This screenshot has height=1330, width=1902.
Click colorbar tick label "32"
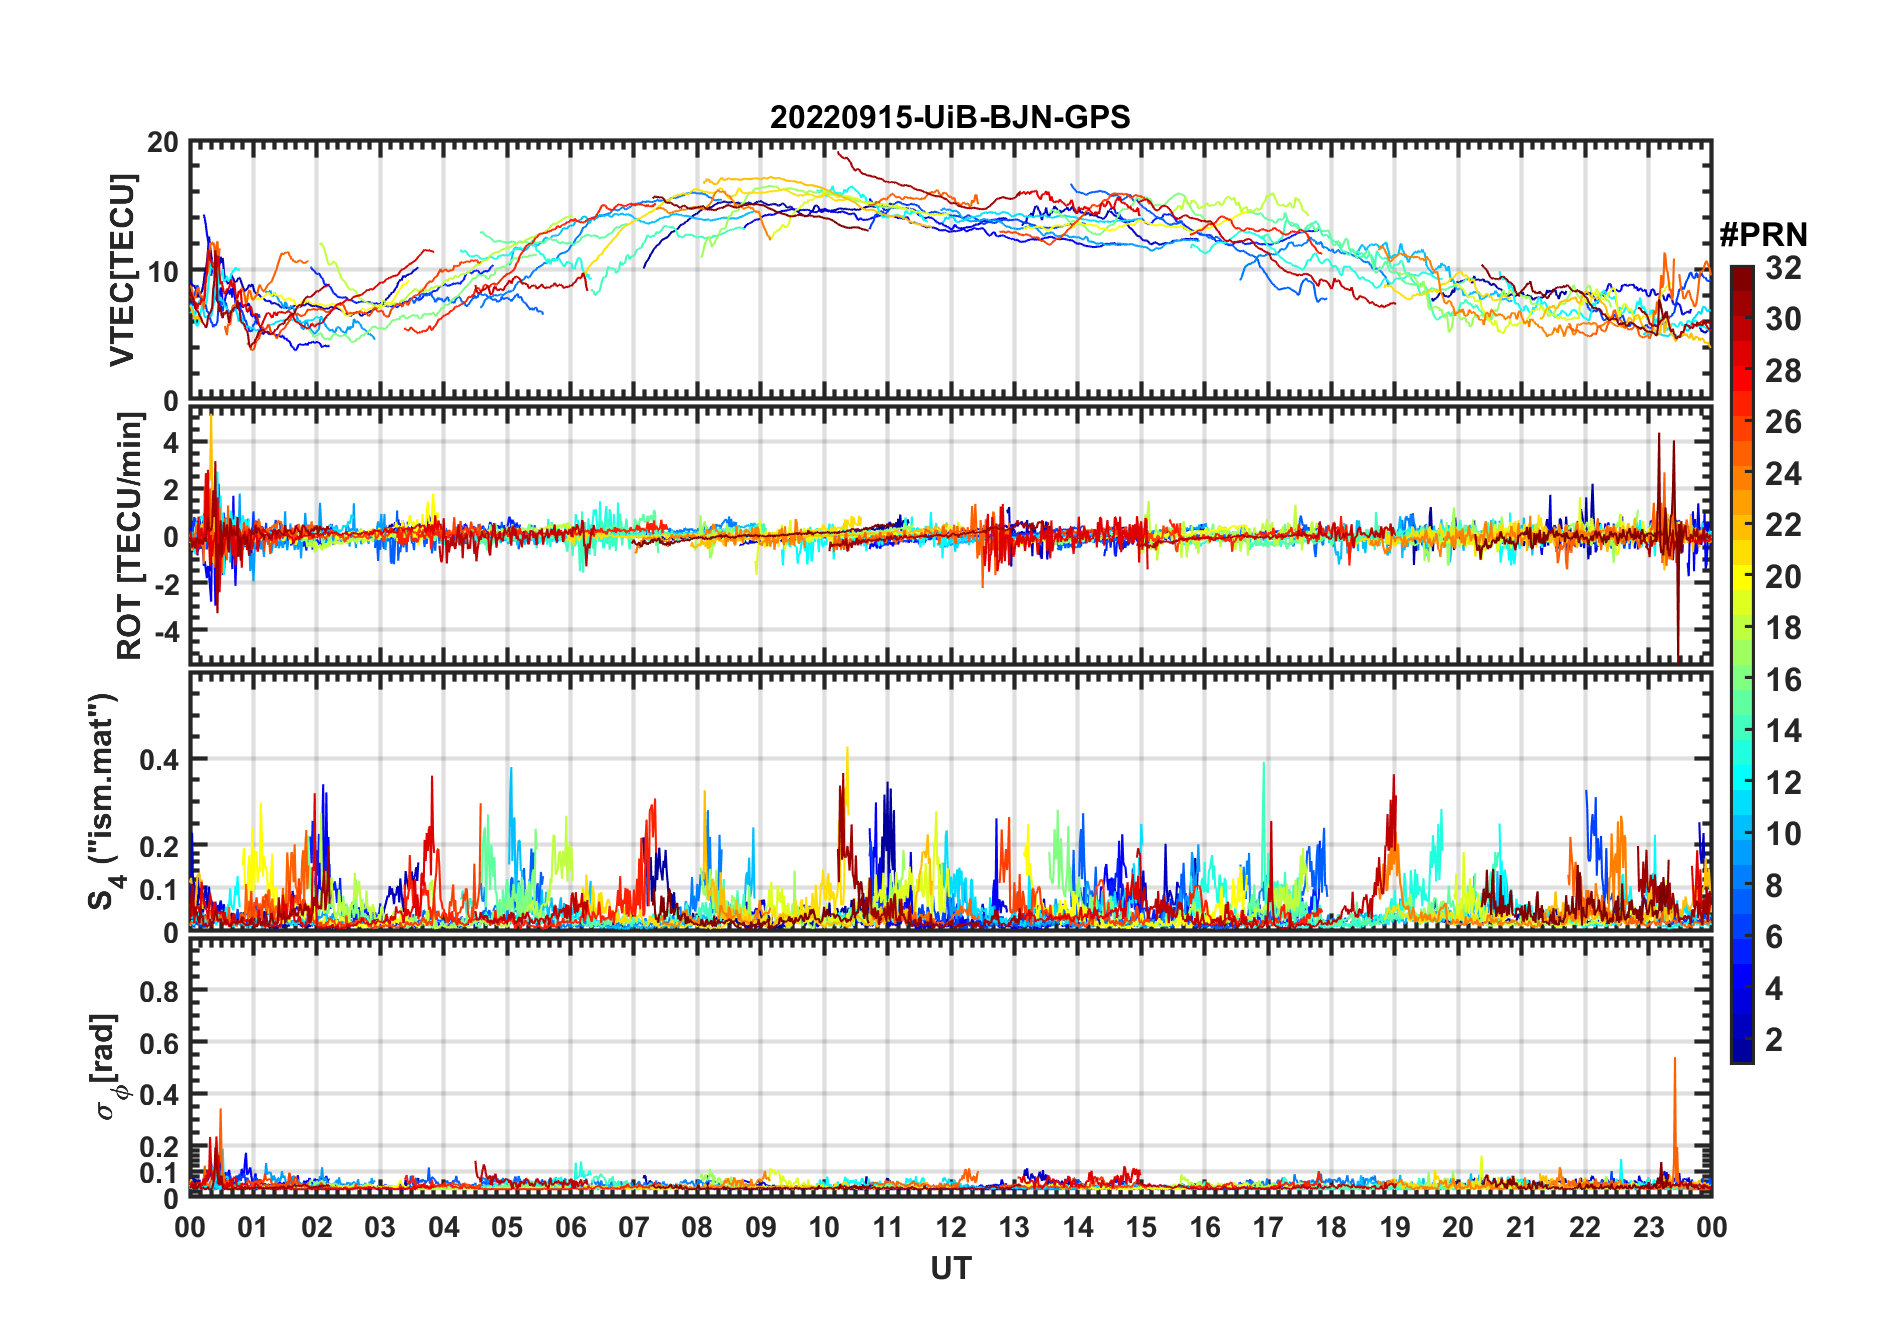1783,268
